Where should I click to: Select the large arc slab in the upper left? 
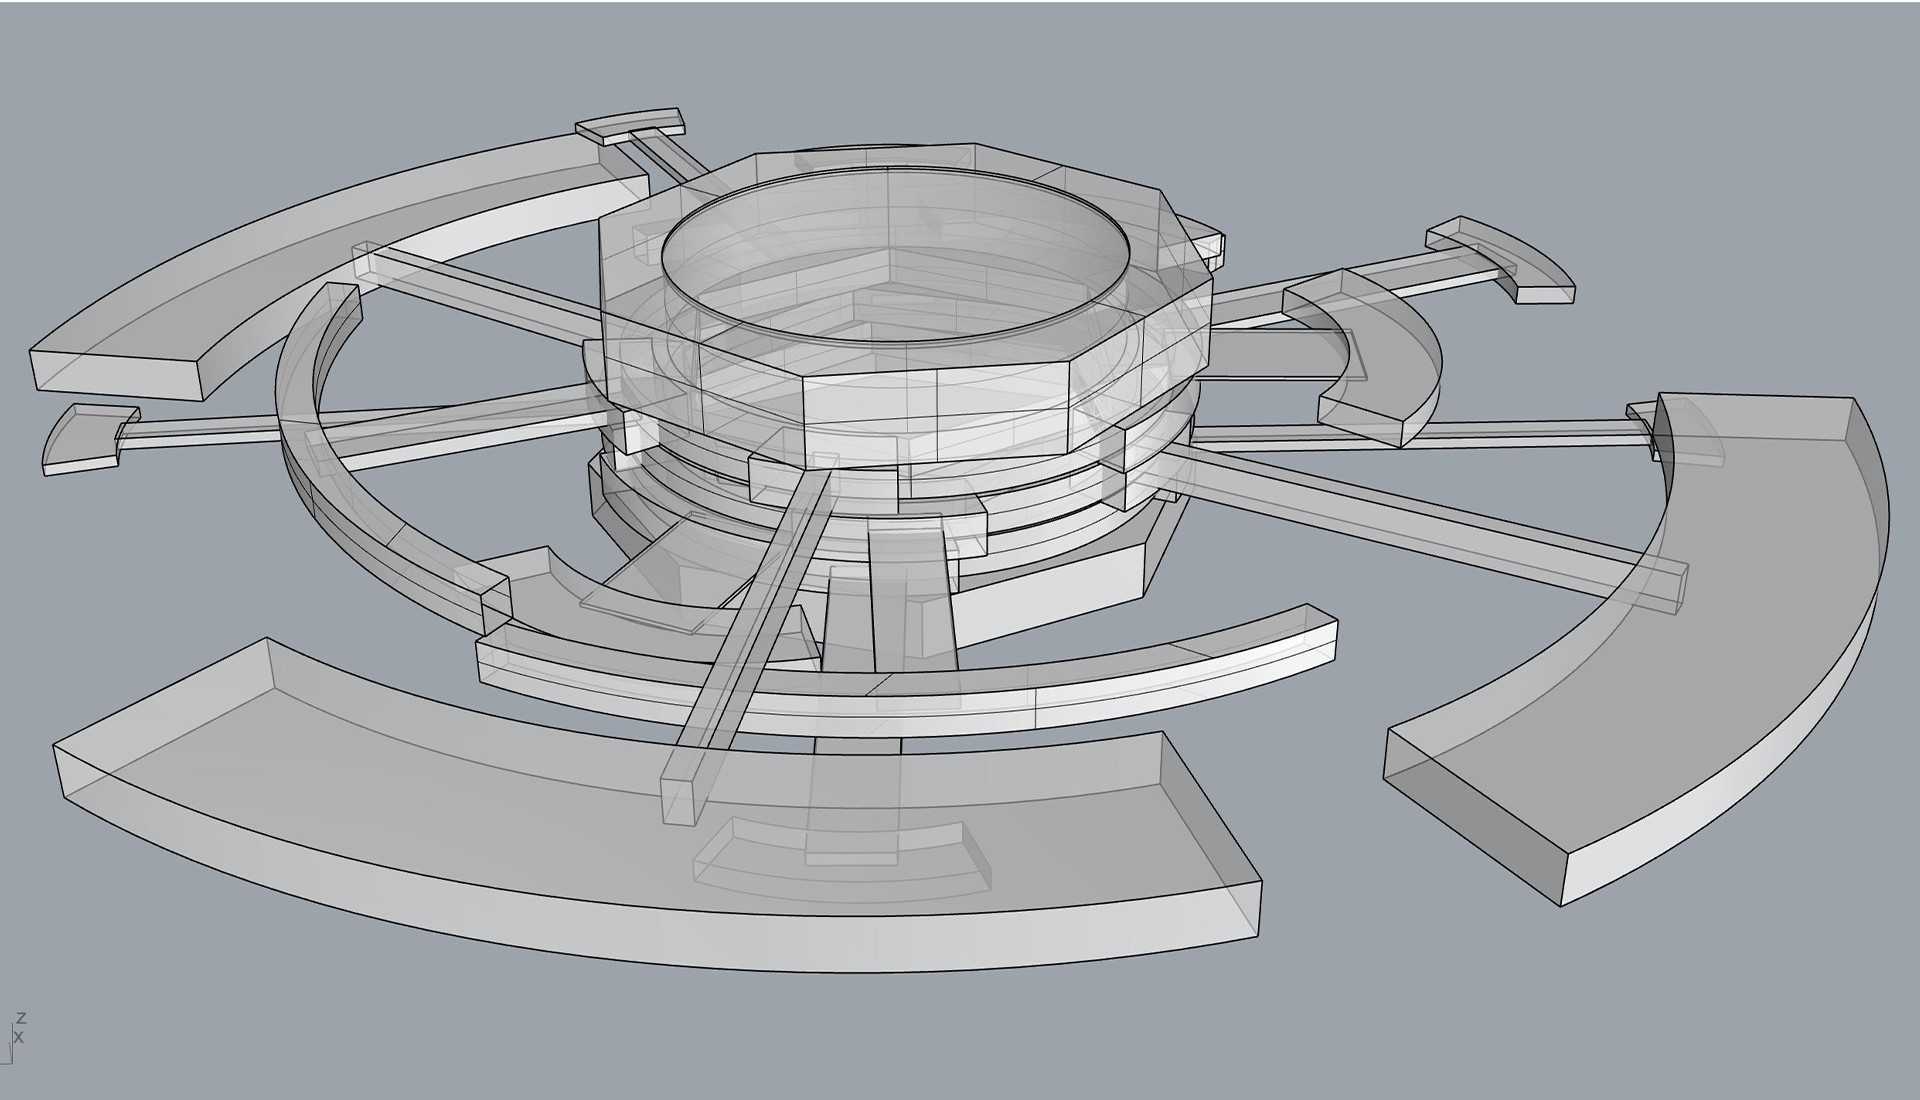pyautogui.click(x=339, y=265)
